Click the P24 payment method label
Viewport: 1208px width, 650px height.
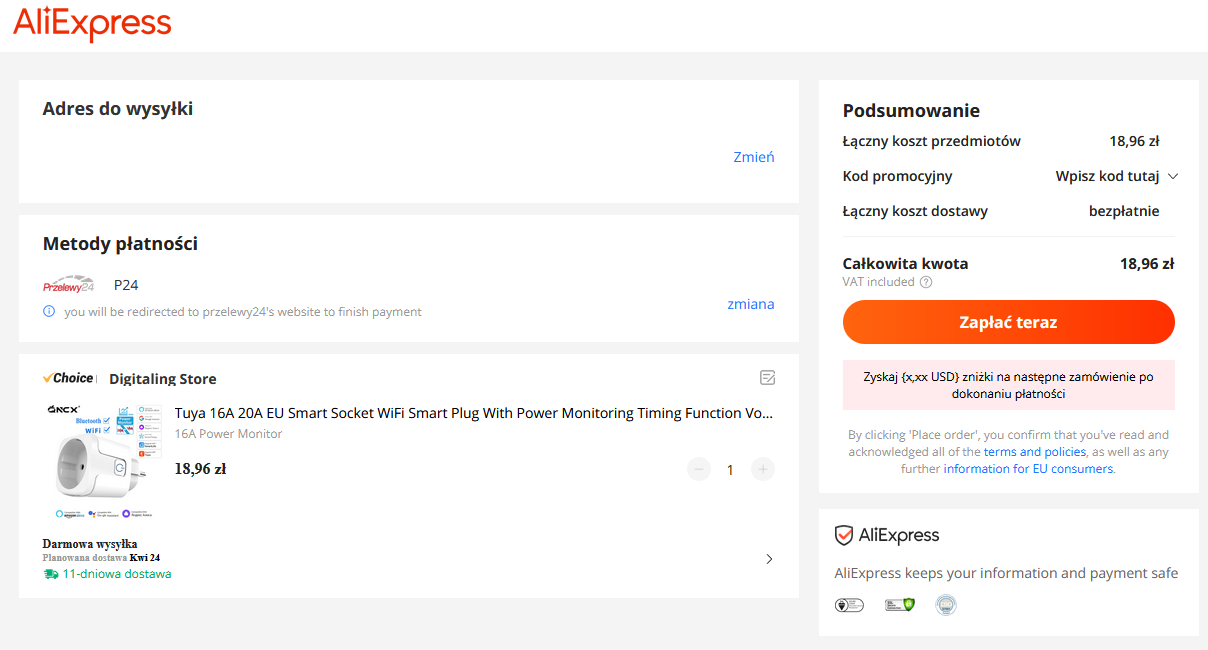pos(126,285)
